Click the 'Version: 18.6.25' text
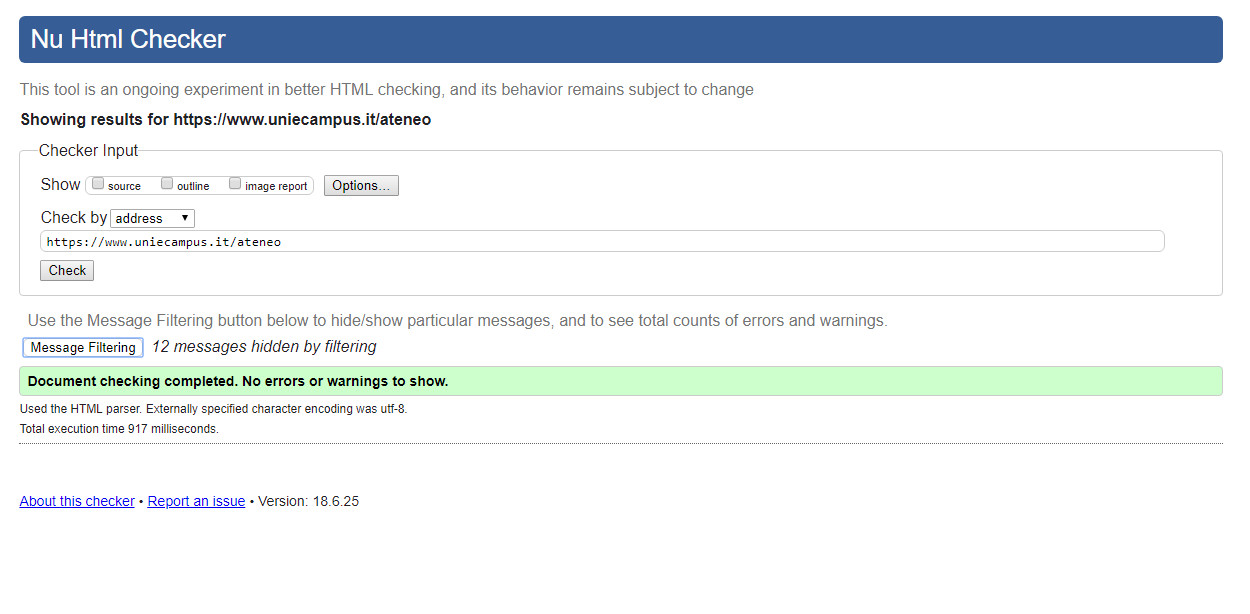This screenshot has height=614, width=1250. click(x=308, y=501)
